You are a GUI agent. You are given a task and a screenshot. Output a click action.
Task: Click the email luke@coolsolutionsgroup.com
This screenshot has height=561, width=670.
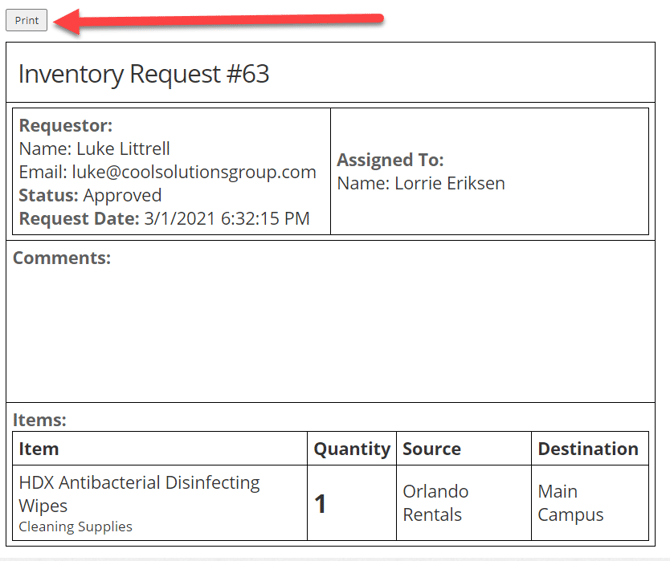[193, 172]
